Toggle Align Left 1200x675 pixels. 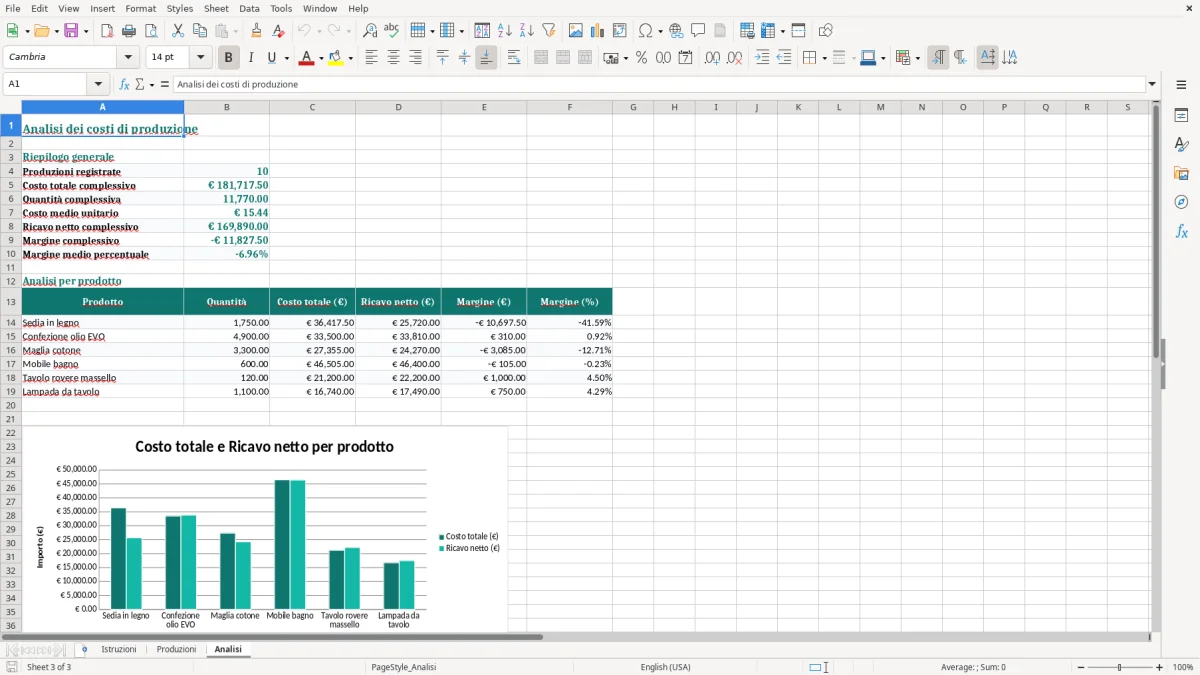(x=371, y=58)
